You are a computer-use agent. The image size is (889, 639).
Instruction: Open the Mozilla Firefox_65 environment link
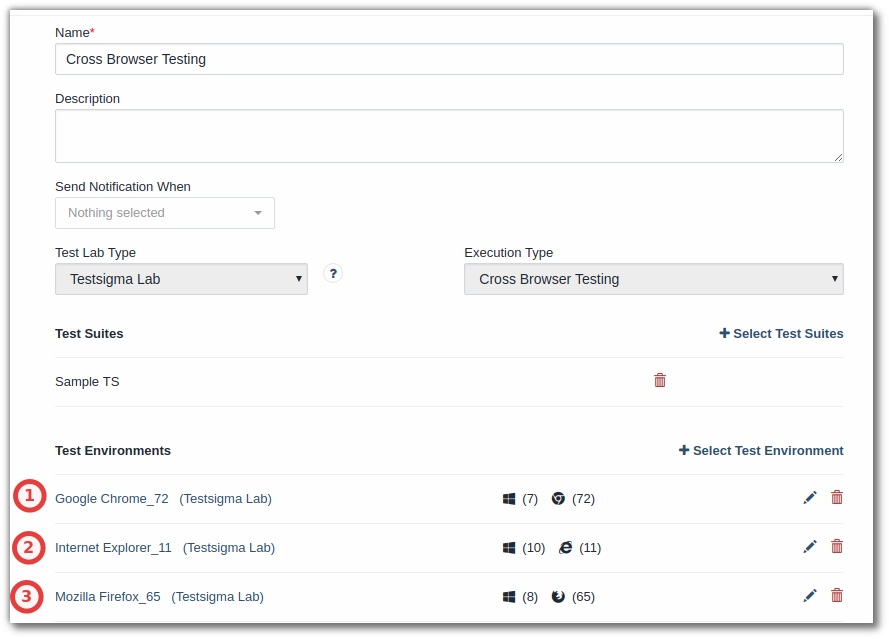point(108,596)
